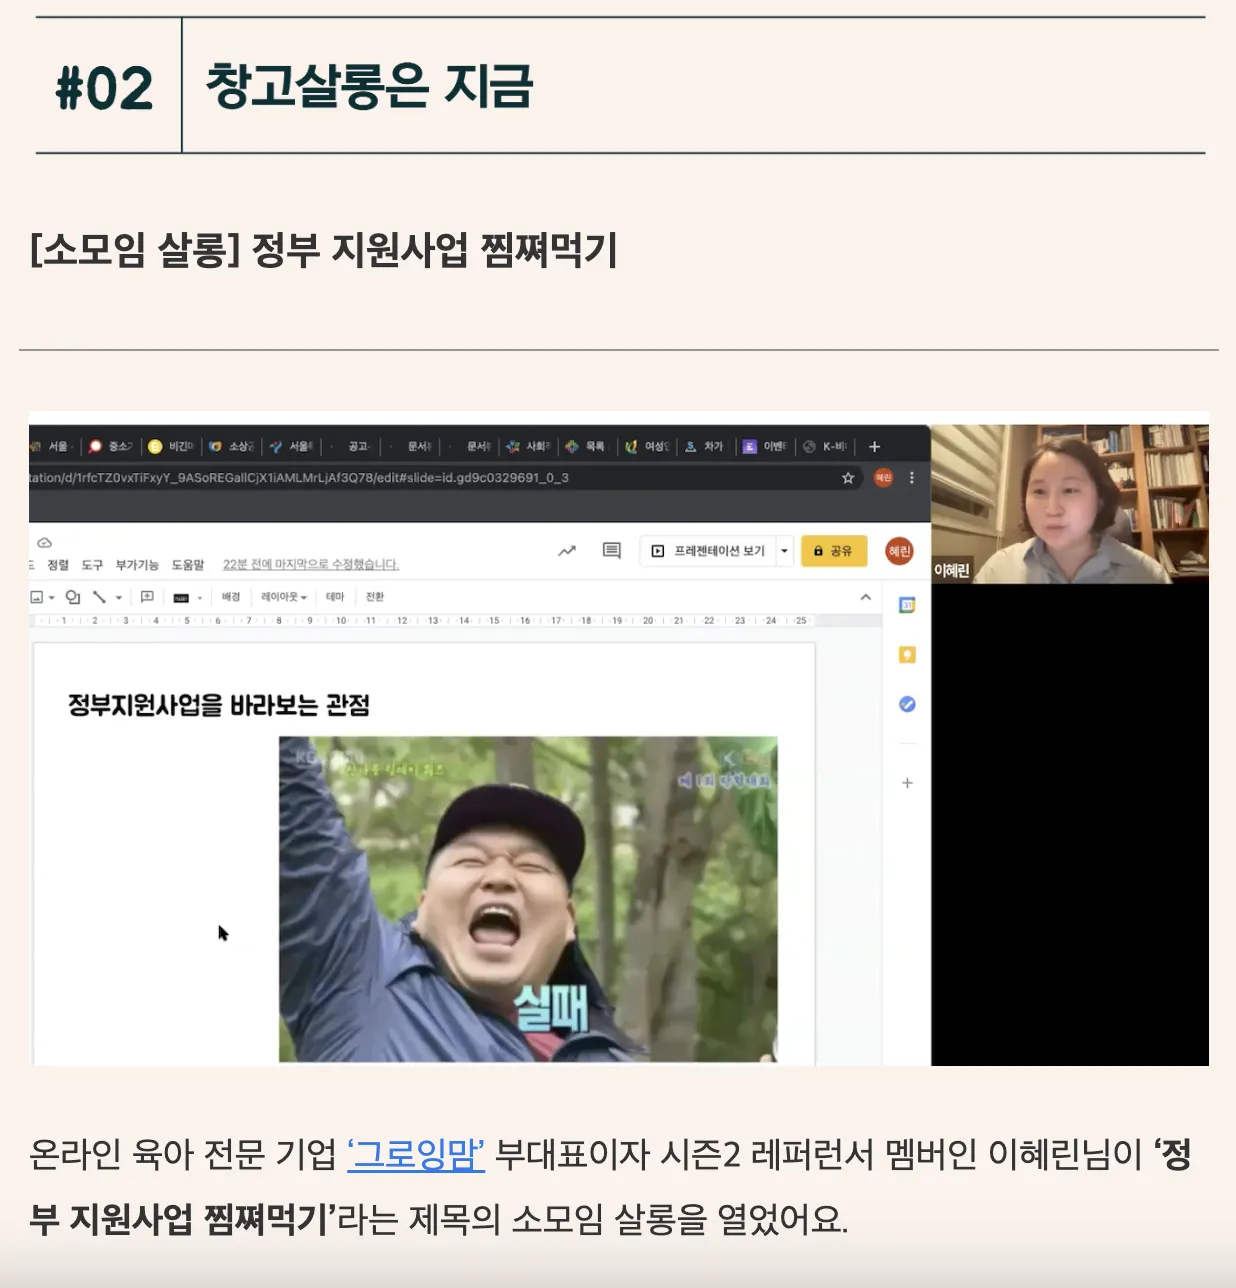Image resolution: width=1236 pixels, height=1288 pixels.
Task: Switch to the 목록 browser tab
Action: [588, 446]
